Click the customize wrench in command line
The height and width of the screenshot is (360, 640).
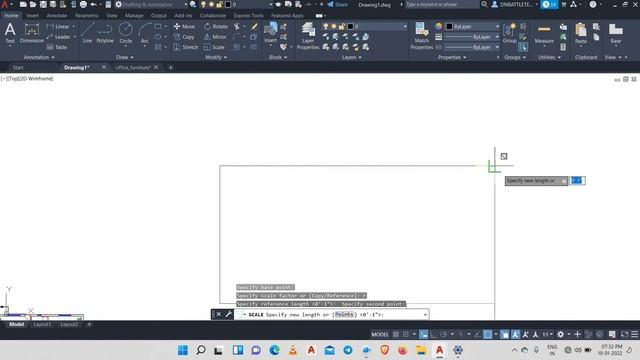click(x=228, y=314)
